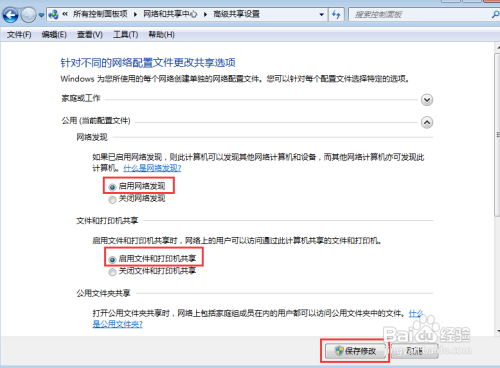
Task: Open the 文件(F) menu
Action: [19, 34]
